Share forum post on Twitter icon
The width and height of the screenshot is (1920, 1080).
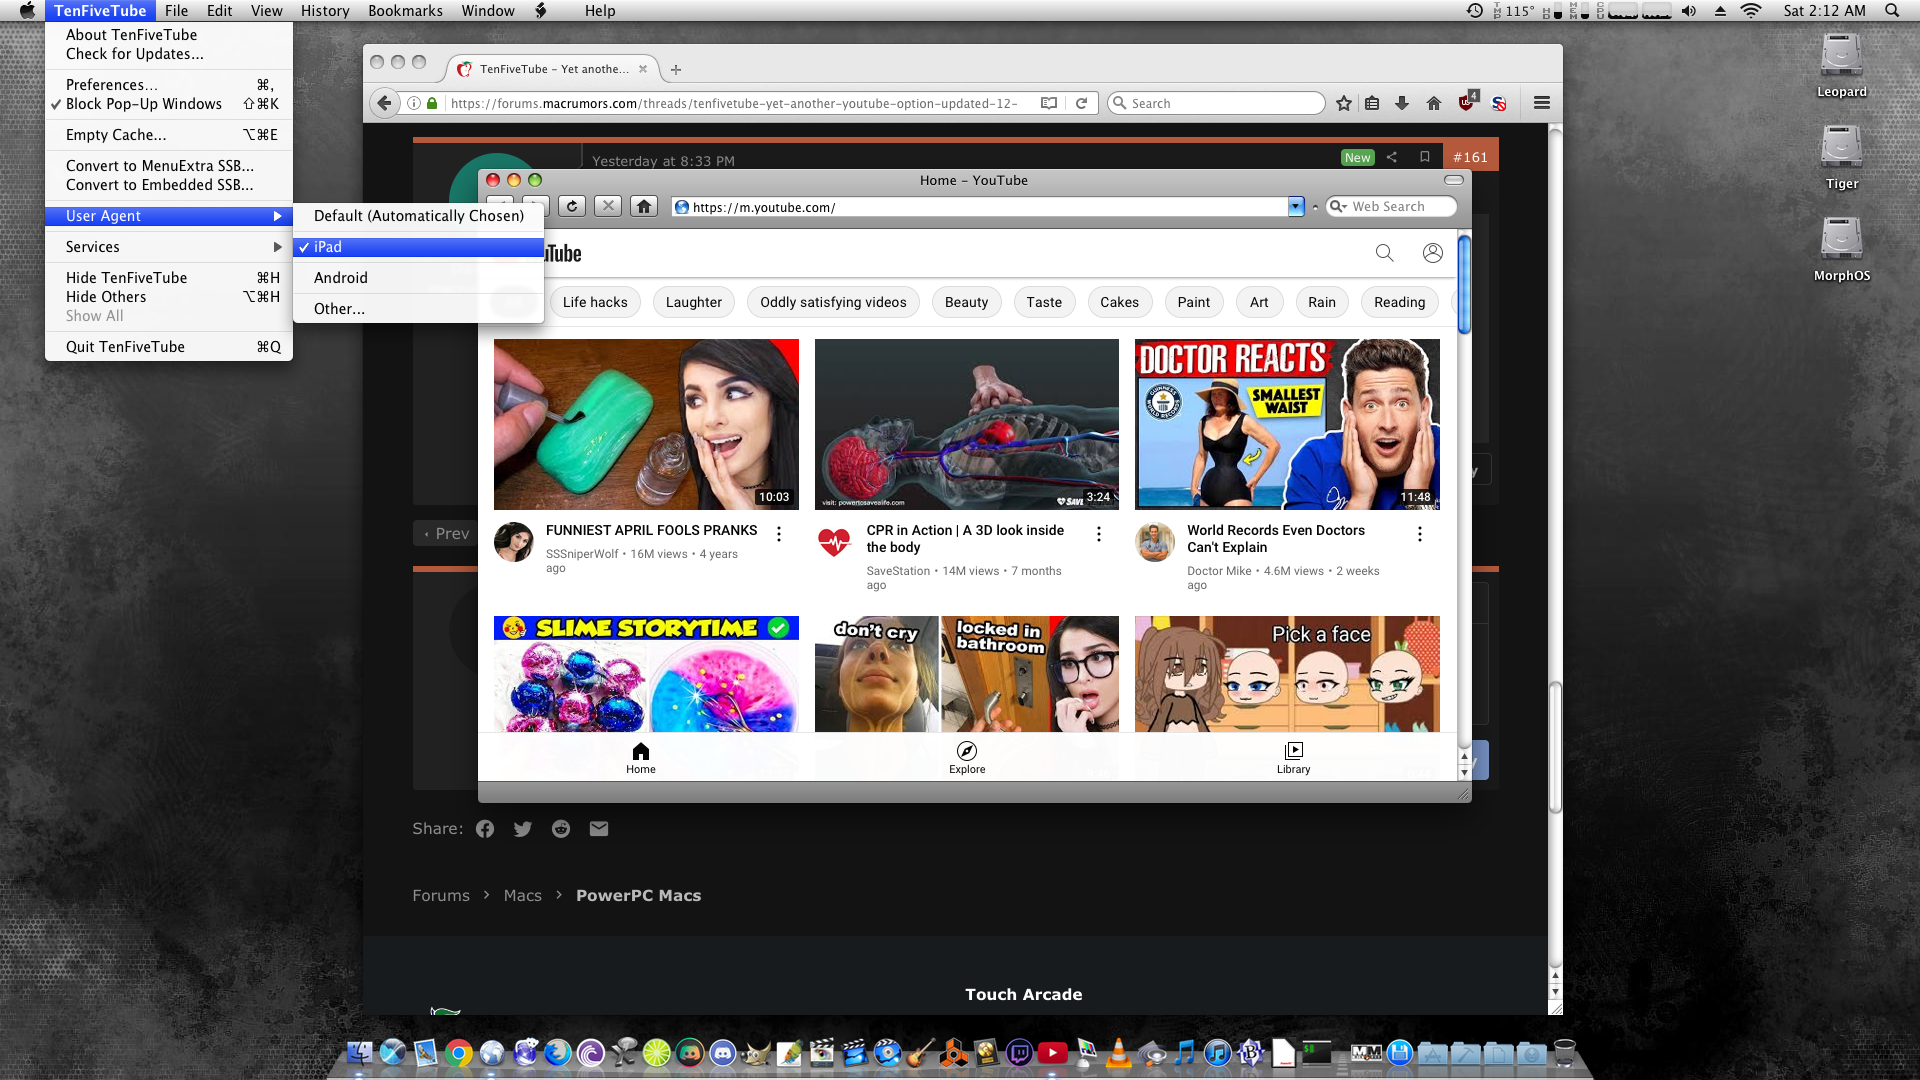[522, 829]
